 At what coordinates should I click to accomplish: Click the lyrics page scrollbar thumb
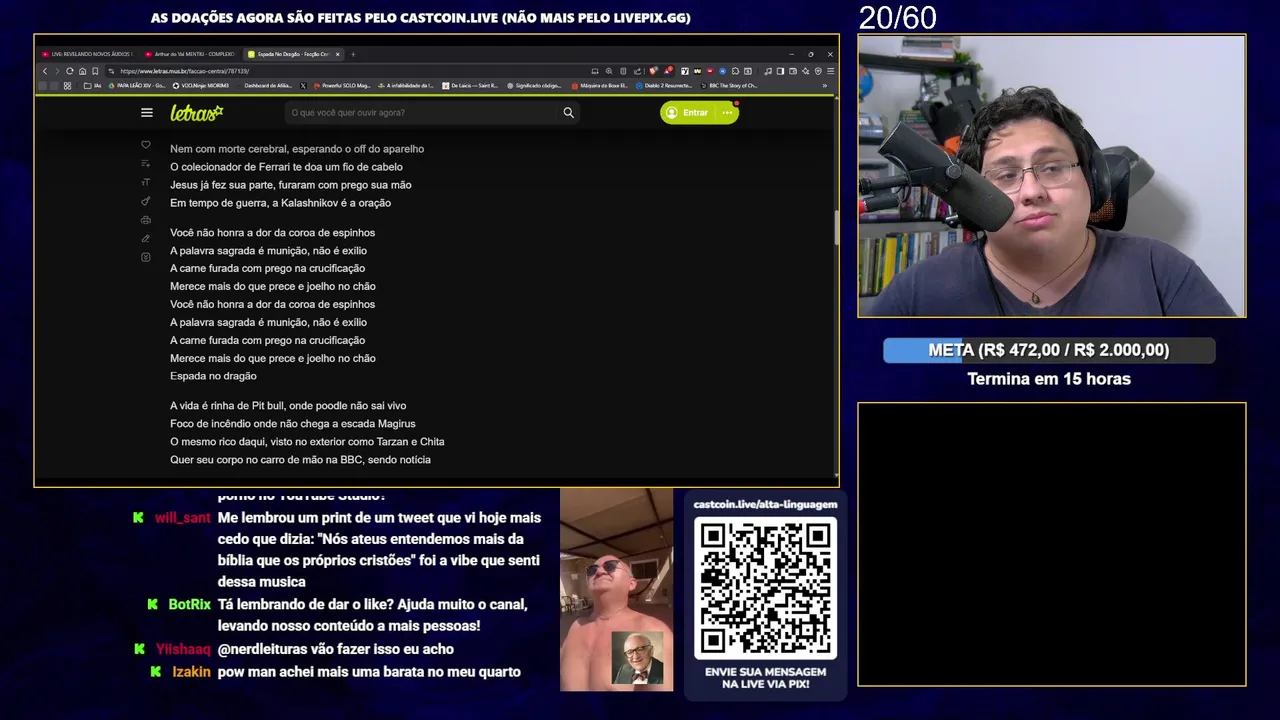pyautogui.click(x=836, y=228)
